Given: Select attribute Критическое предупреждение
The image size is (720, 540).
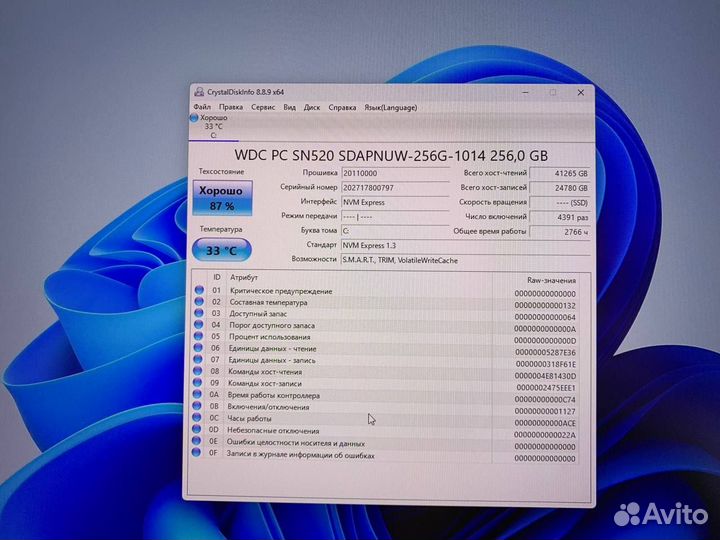Looking at the screenshot, I should point(281,291).
